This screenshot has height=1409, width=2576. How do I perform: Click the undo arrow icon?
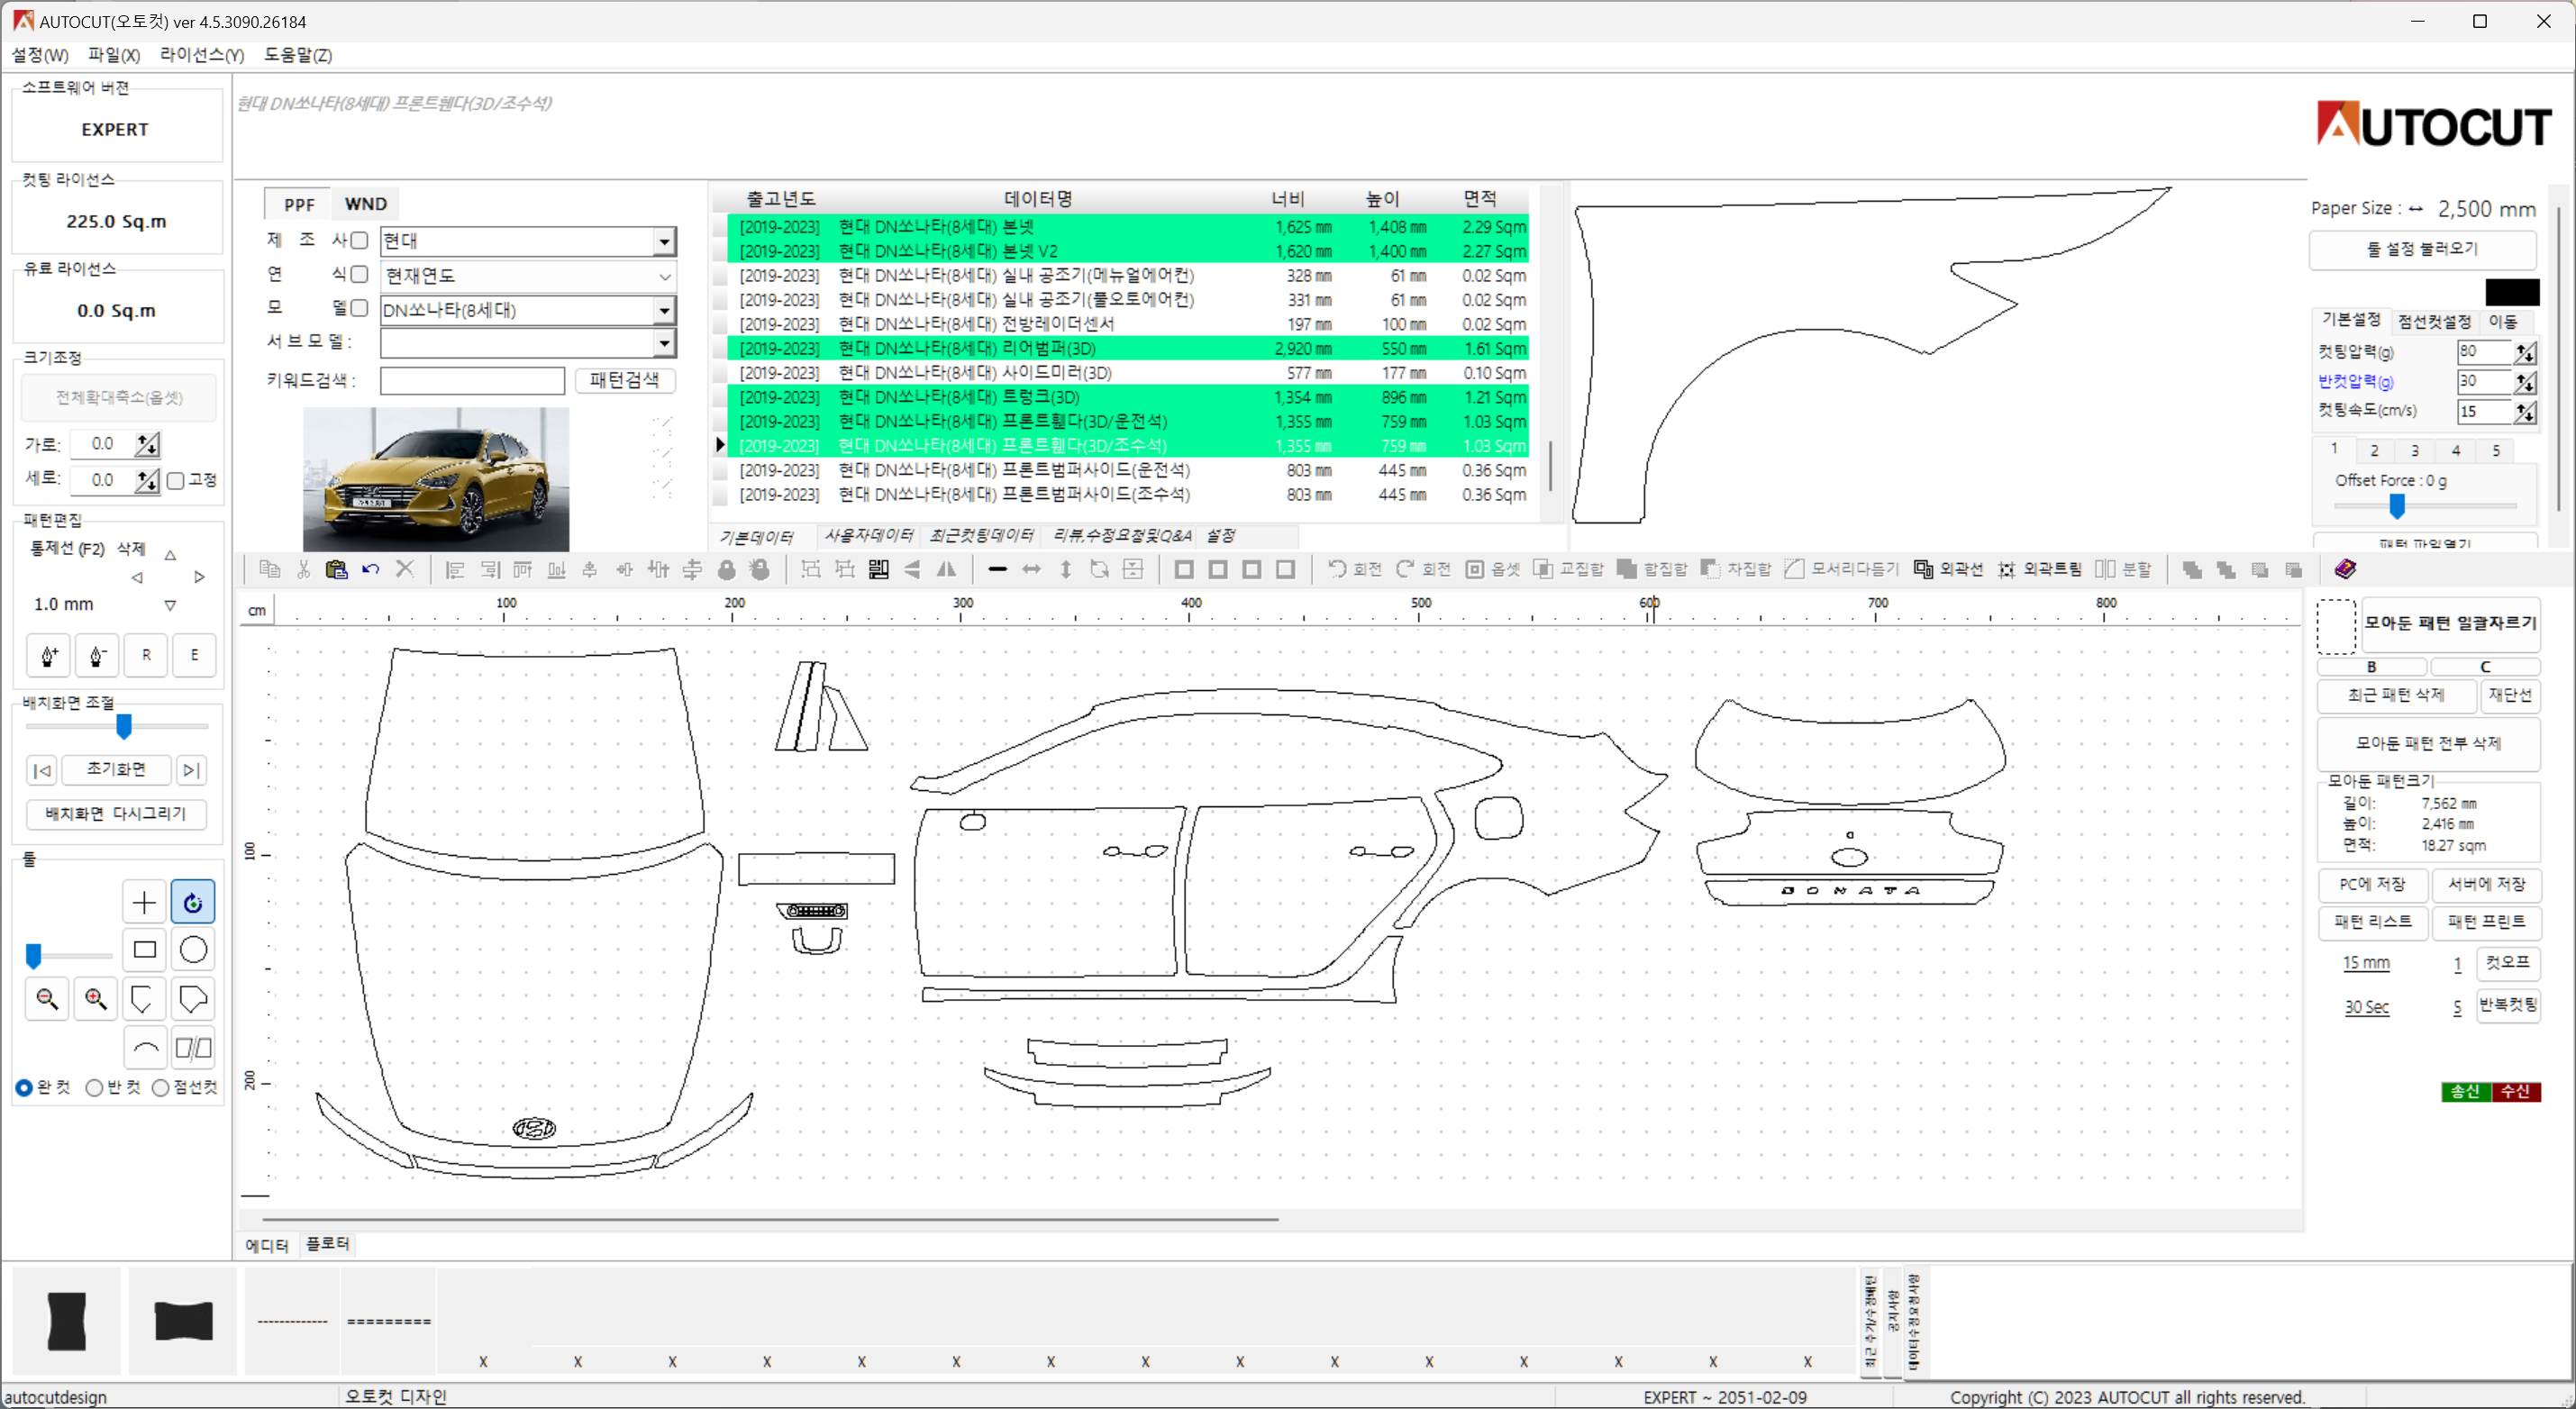coord(371,570)
